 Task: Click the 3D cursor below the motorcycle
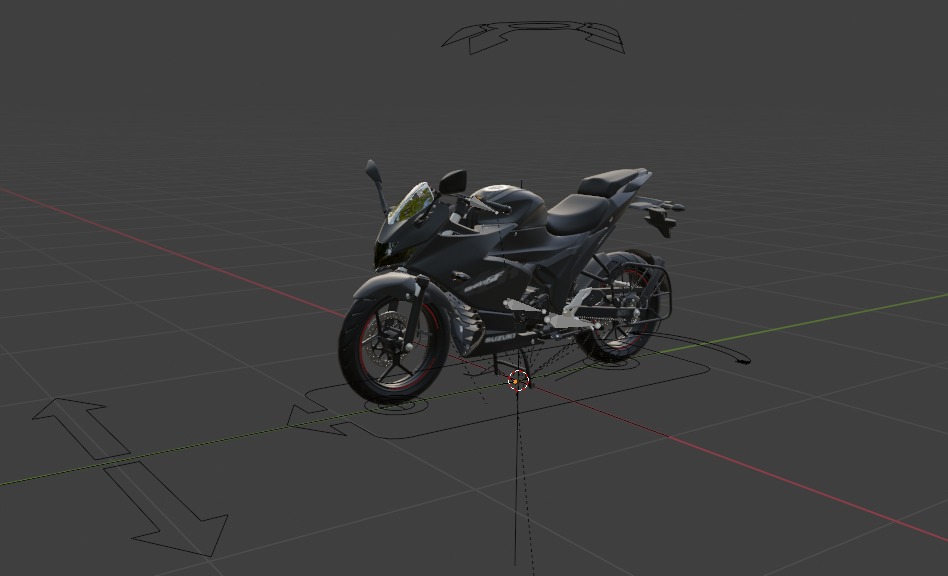coord(518,381)
